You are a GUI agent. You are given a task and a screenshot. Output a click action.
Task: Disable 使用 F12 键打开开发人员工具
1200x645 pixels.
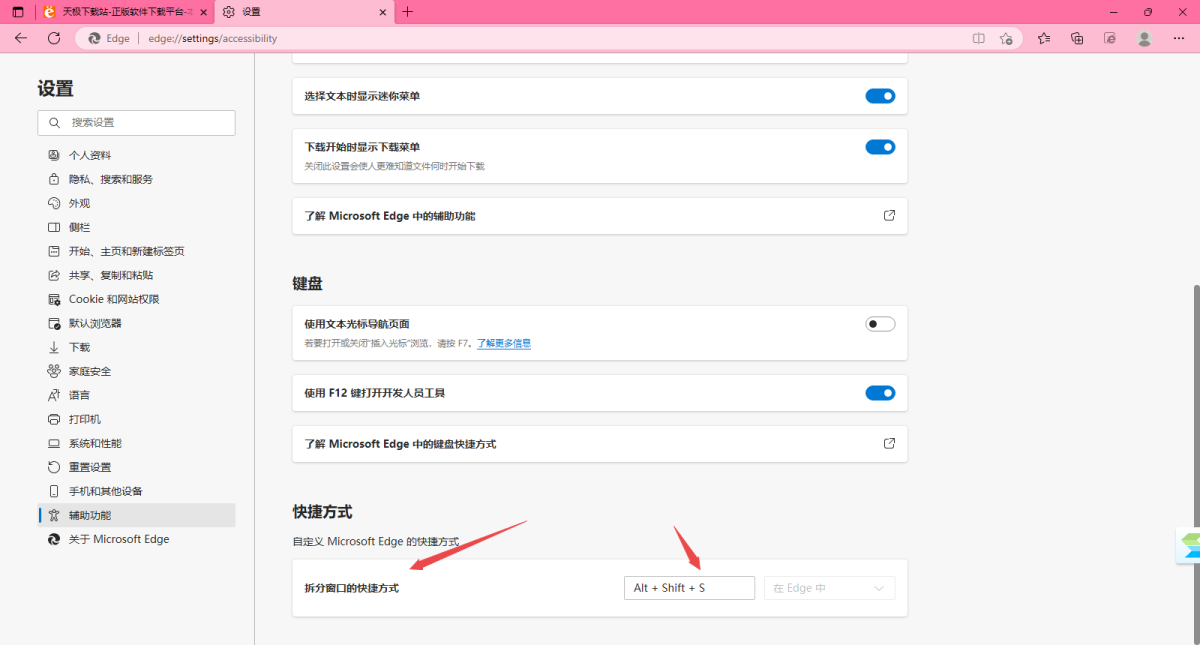pos(880,392)
